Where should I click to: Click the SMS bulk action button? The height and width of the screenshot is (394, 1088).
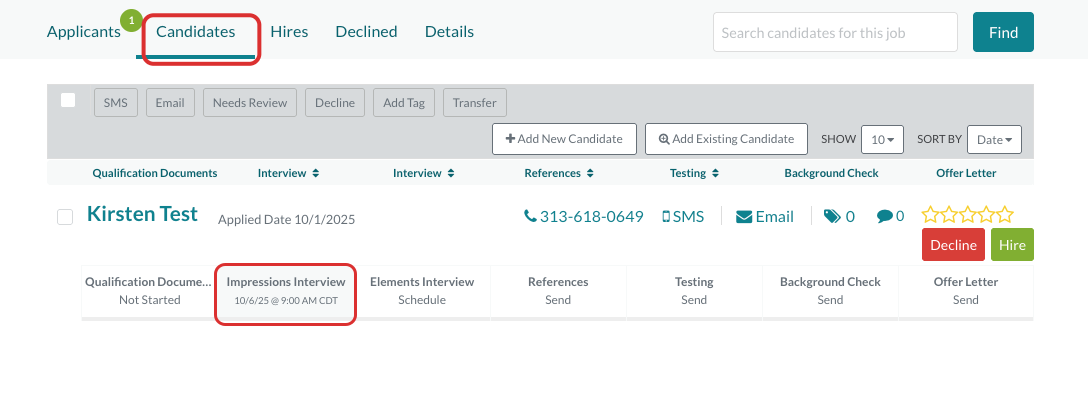point(116,103)
